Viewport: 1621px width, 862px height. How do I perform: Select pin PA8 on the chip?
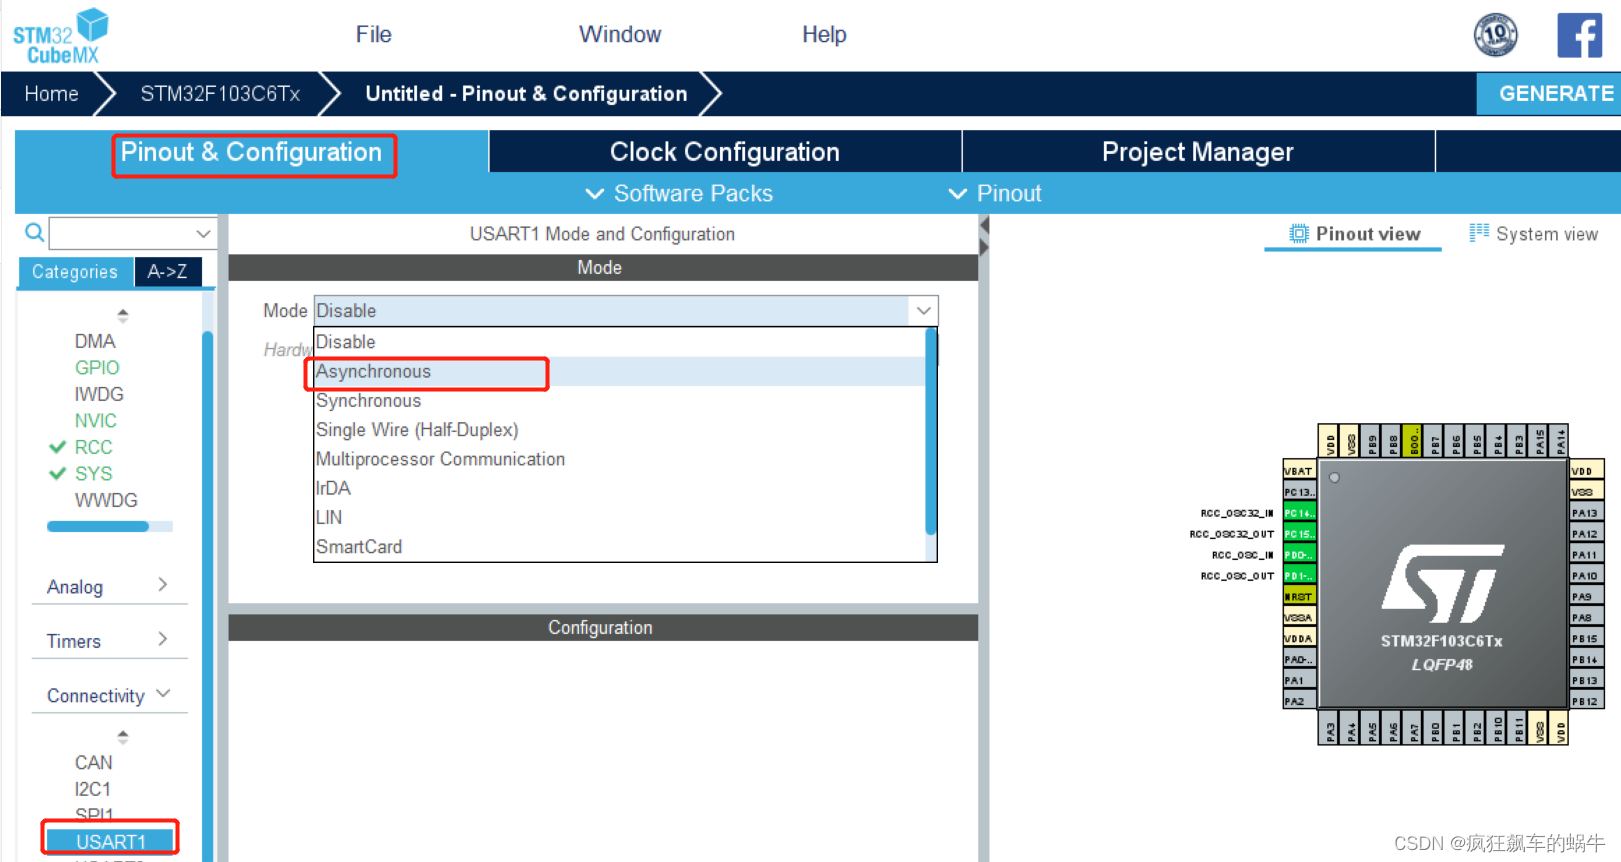point(1586,617)
